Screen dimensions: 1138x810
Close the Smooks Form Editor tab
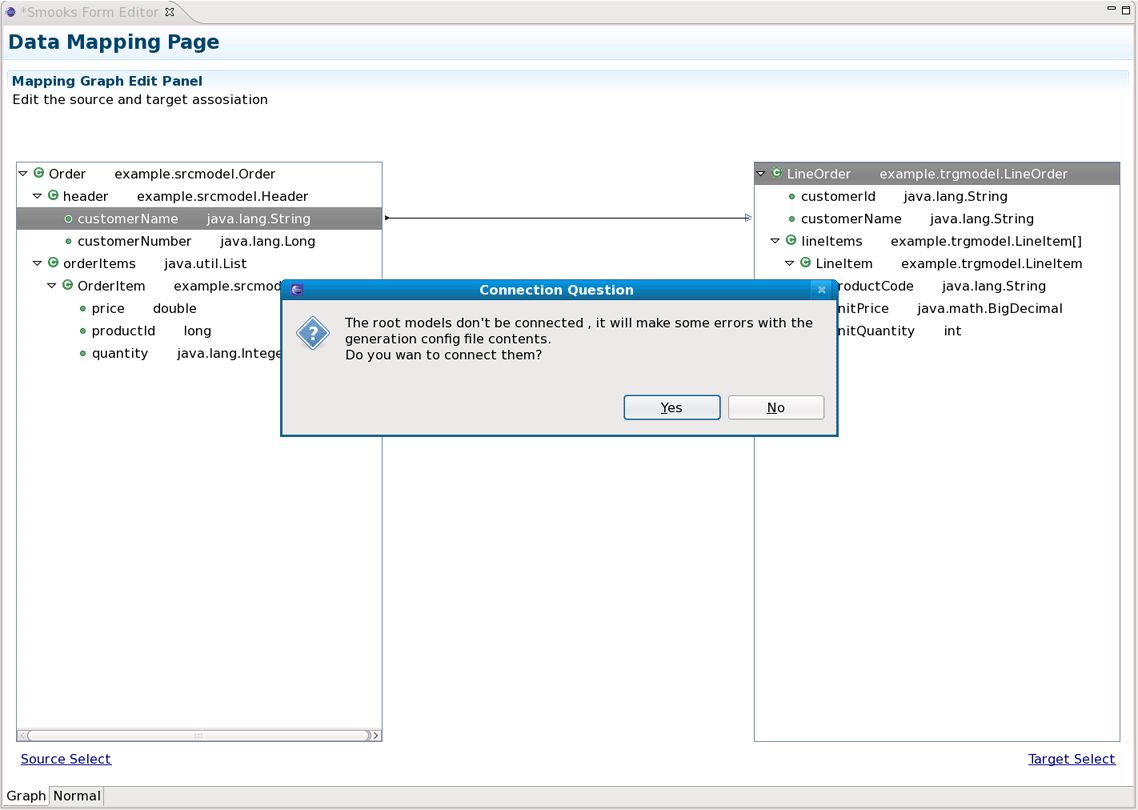(170, 12)
